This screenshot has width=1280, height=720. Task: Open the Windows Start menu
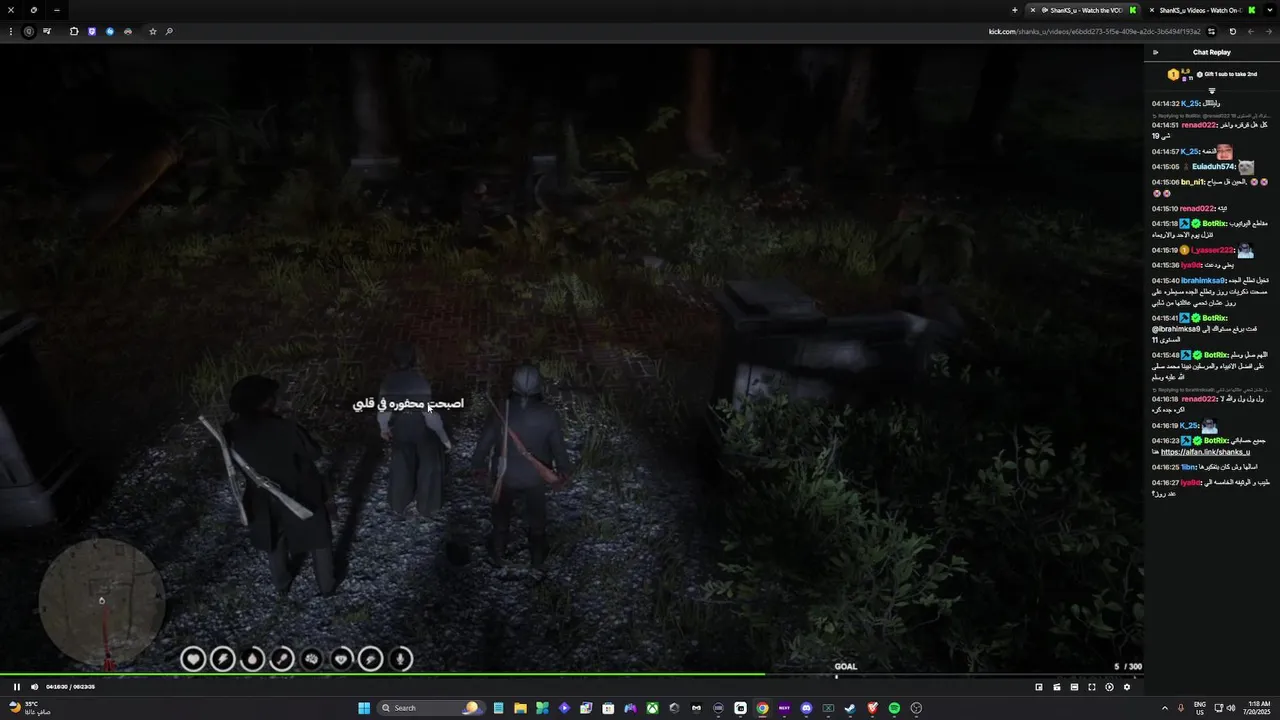click(364, 708)
